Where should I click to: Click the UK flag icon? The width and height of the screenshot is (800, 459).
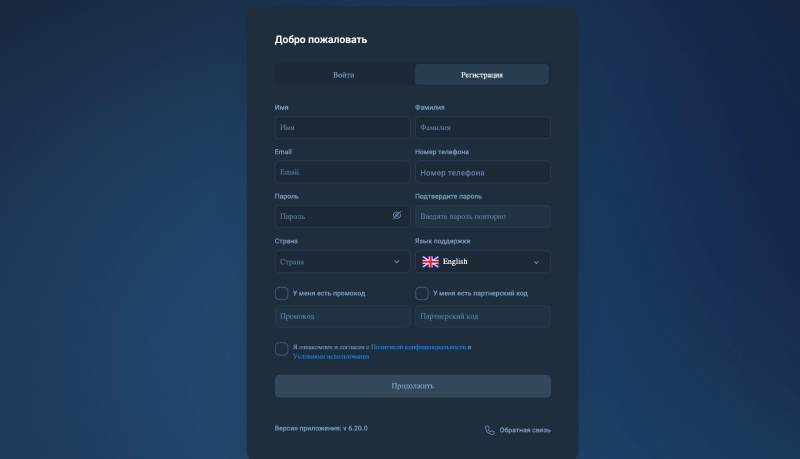click(x=430, y=262)
